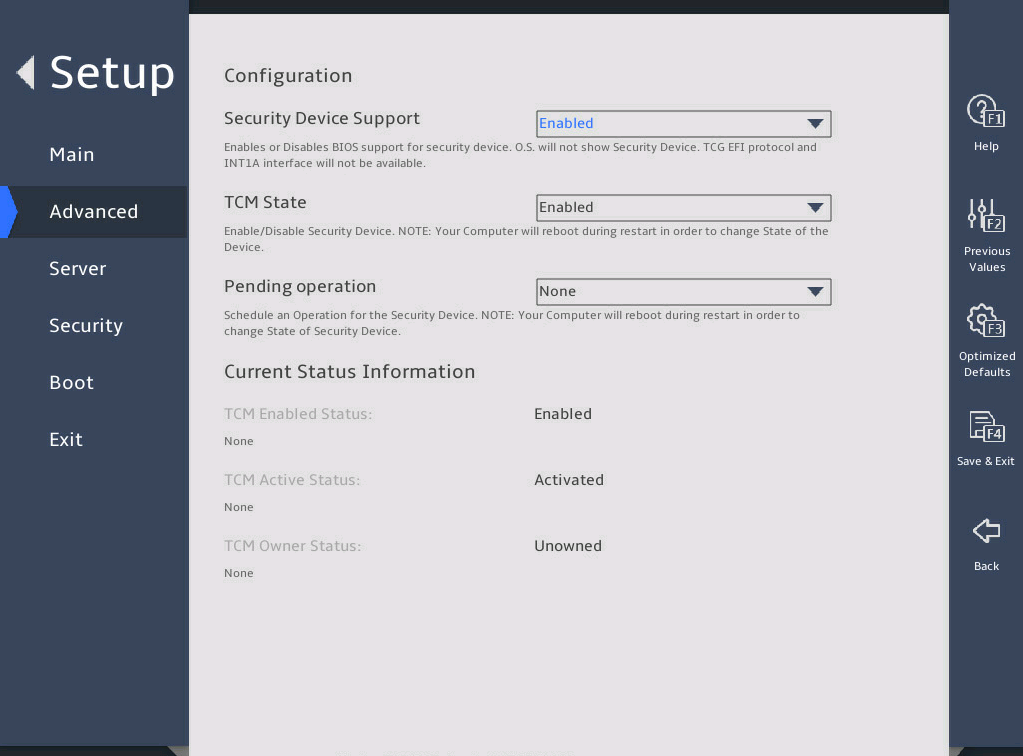Open the Pending operation dropdown
The width and height of the screenshot is (1023, 756).
click(x=683, y=292)
